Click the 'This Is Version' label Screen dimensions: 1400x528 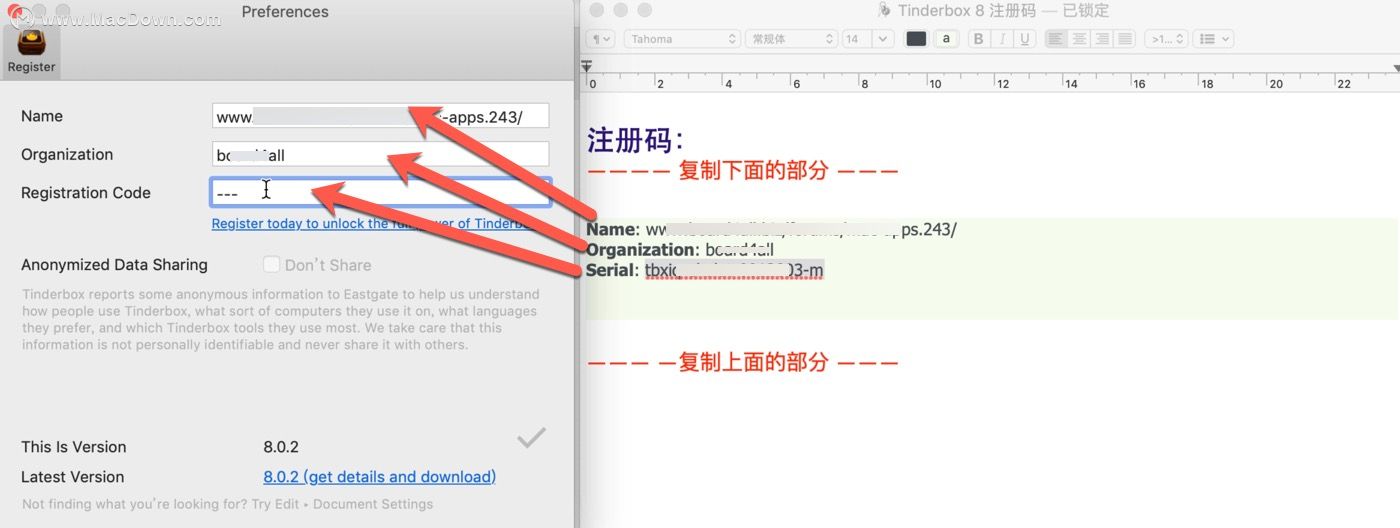tap(74, 447)
